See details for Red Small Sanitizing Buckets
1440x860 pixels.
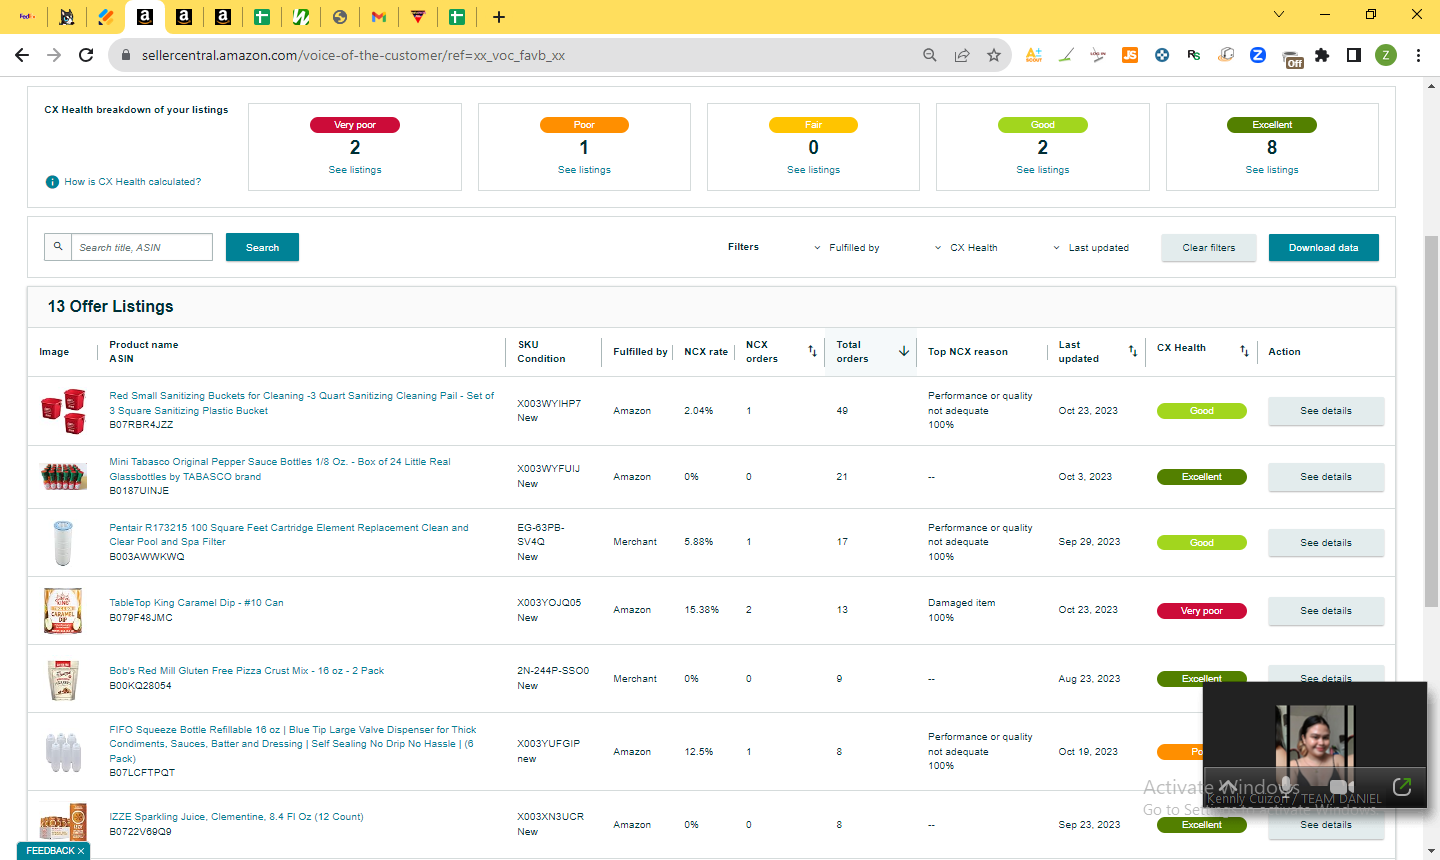click(x=1326, y=411)
